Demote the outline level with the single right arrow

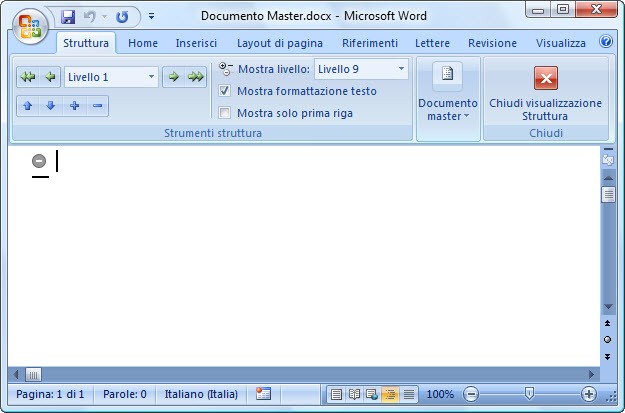[x=174, y=77]
